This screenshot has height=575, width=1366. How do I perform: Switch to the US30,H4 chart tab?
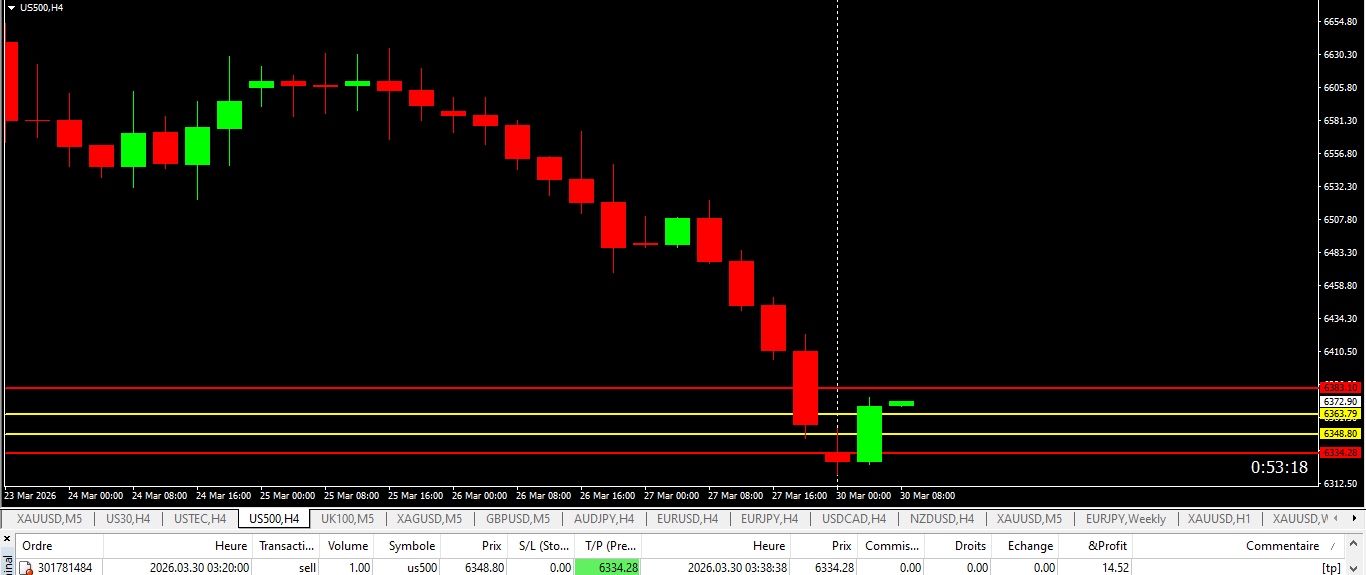128,519
